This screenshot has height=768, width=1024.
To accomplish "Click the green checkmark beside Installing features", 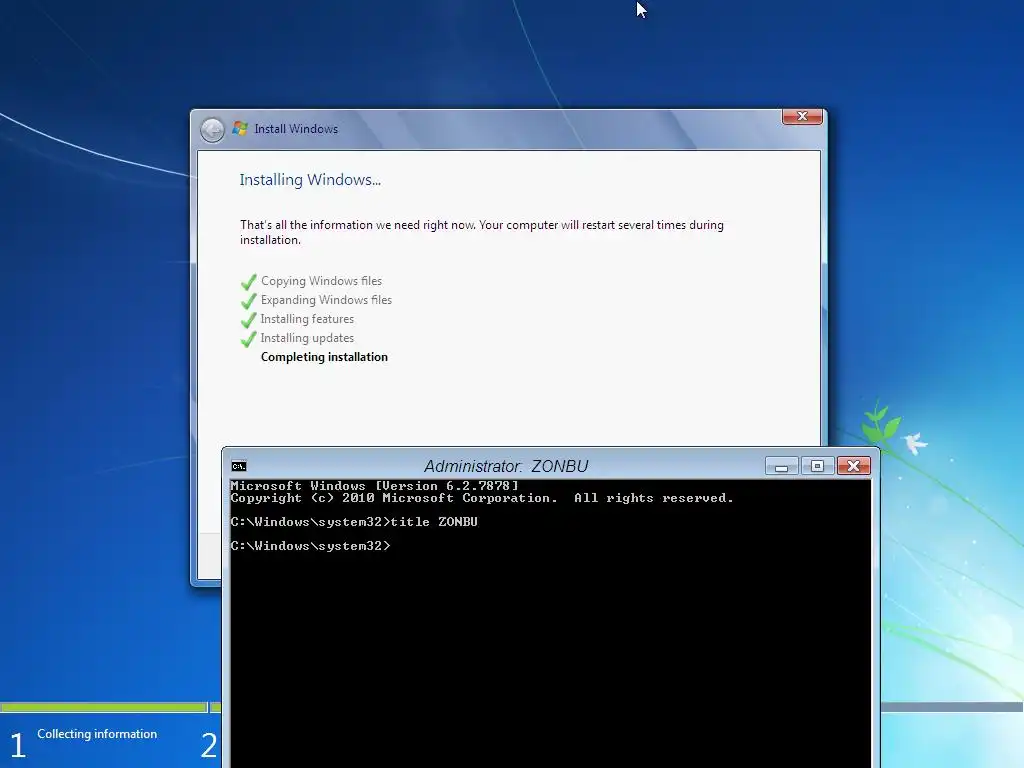I will (248, 320).
